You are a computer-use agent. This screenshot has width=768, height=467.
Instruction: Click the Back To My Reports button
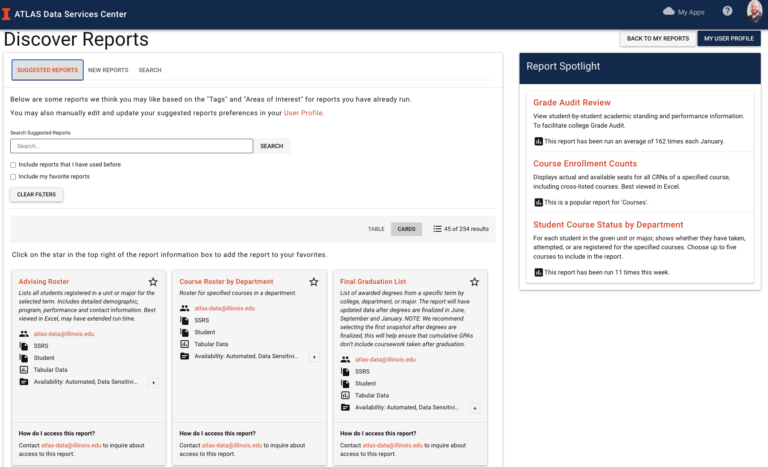[658, 38]
